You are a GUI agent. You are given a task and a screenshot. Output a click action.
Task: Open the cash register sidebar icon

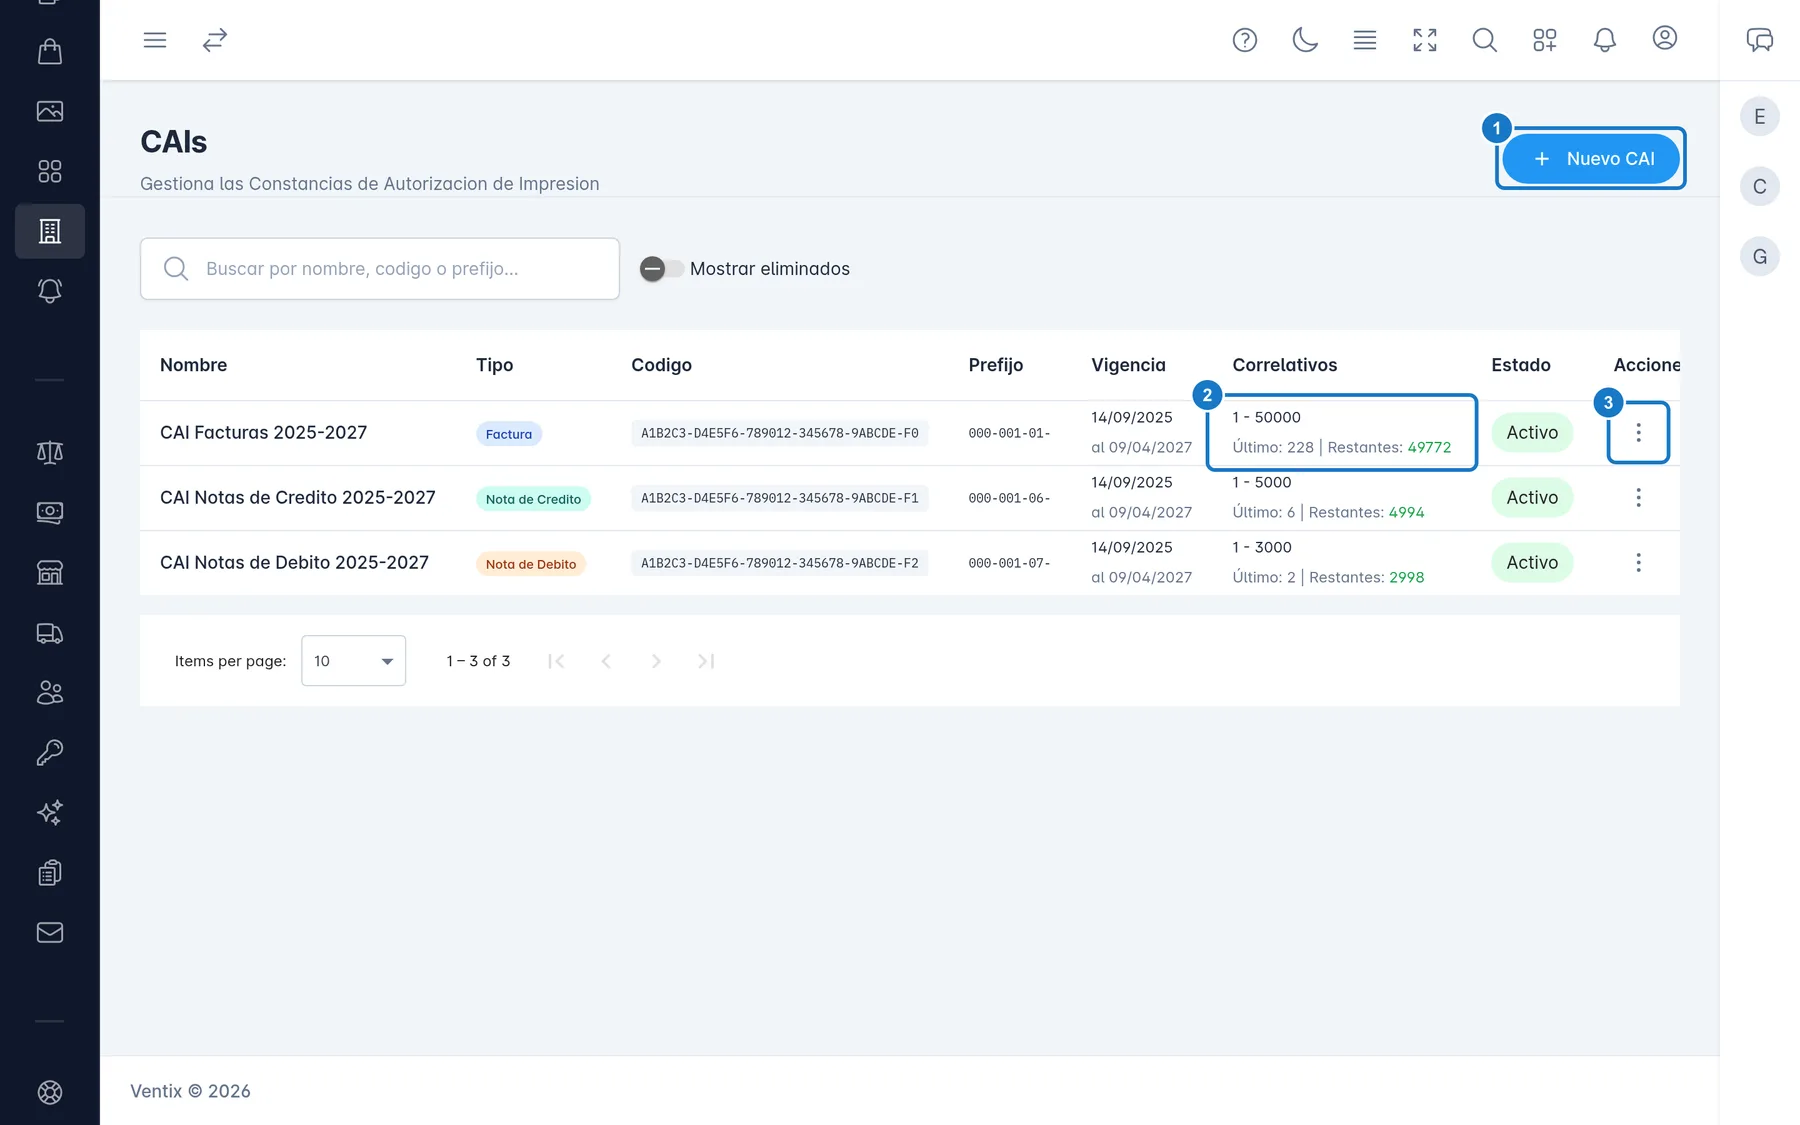[50, 512]
